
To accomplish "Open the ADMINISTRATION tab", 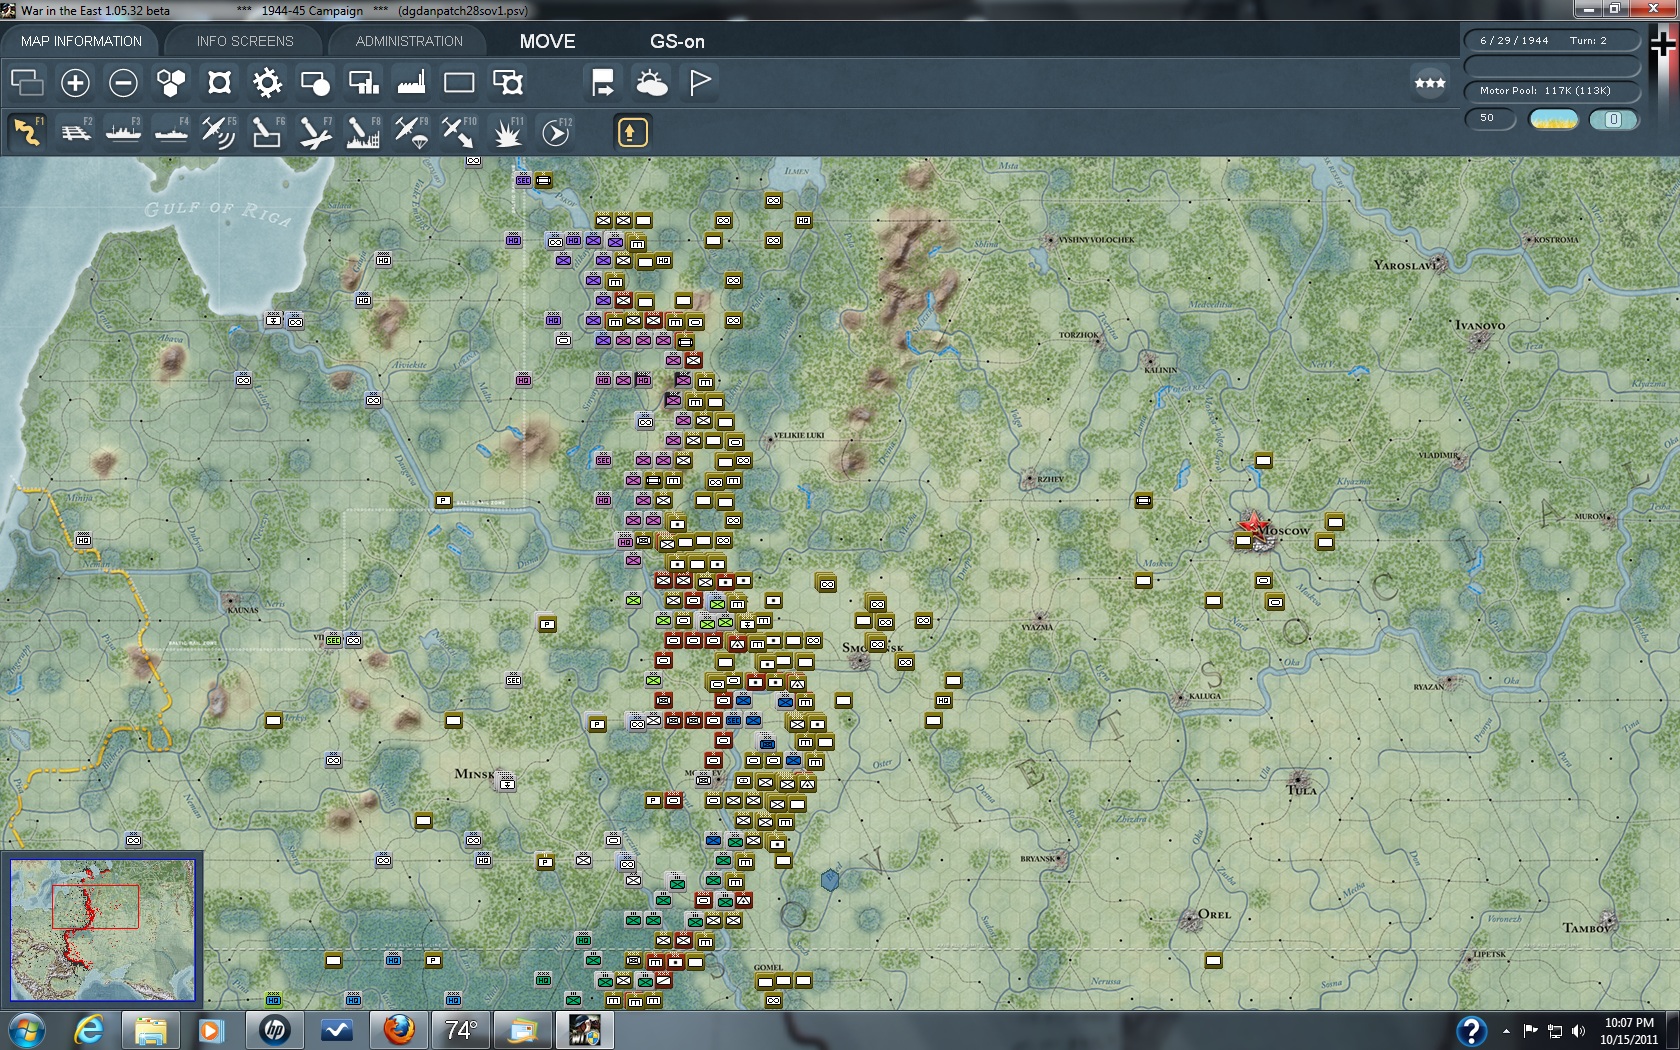I will pos(409,41).
